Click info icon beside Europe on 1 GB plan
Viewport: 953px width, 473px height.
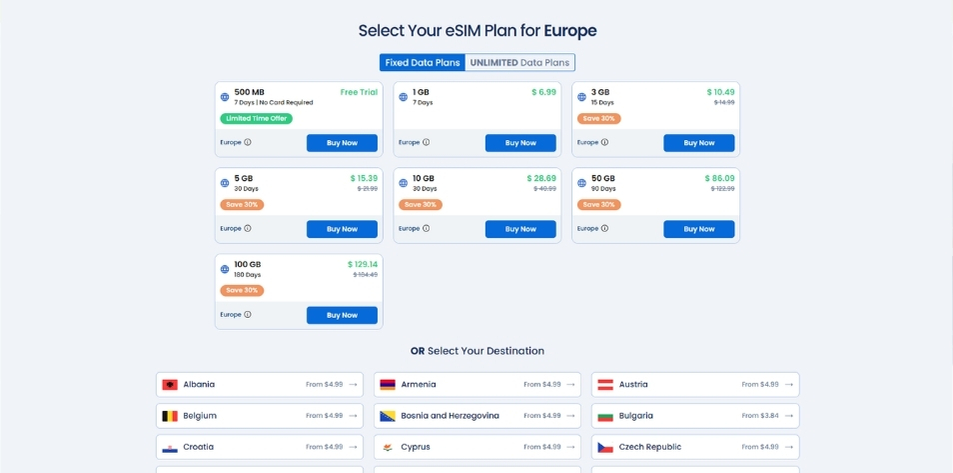click(x=426, y=143)
